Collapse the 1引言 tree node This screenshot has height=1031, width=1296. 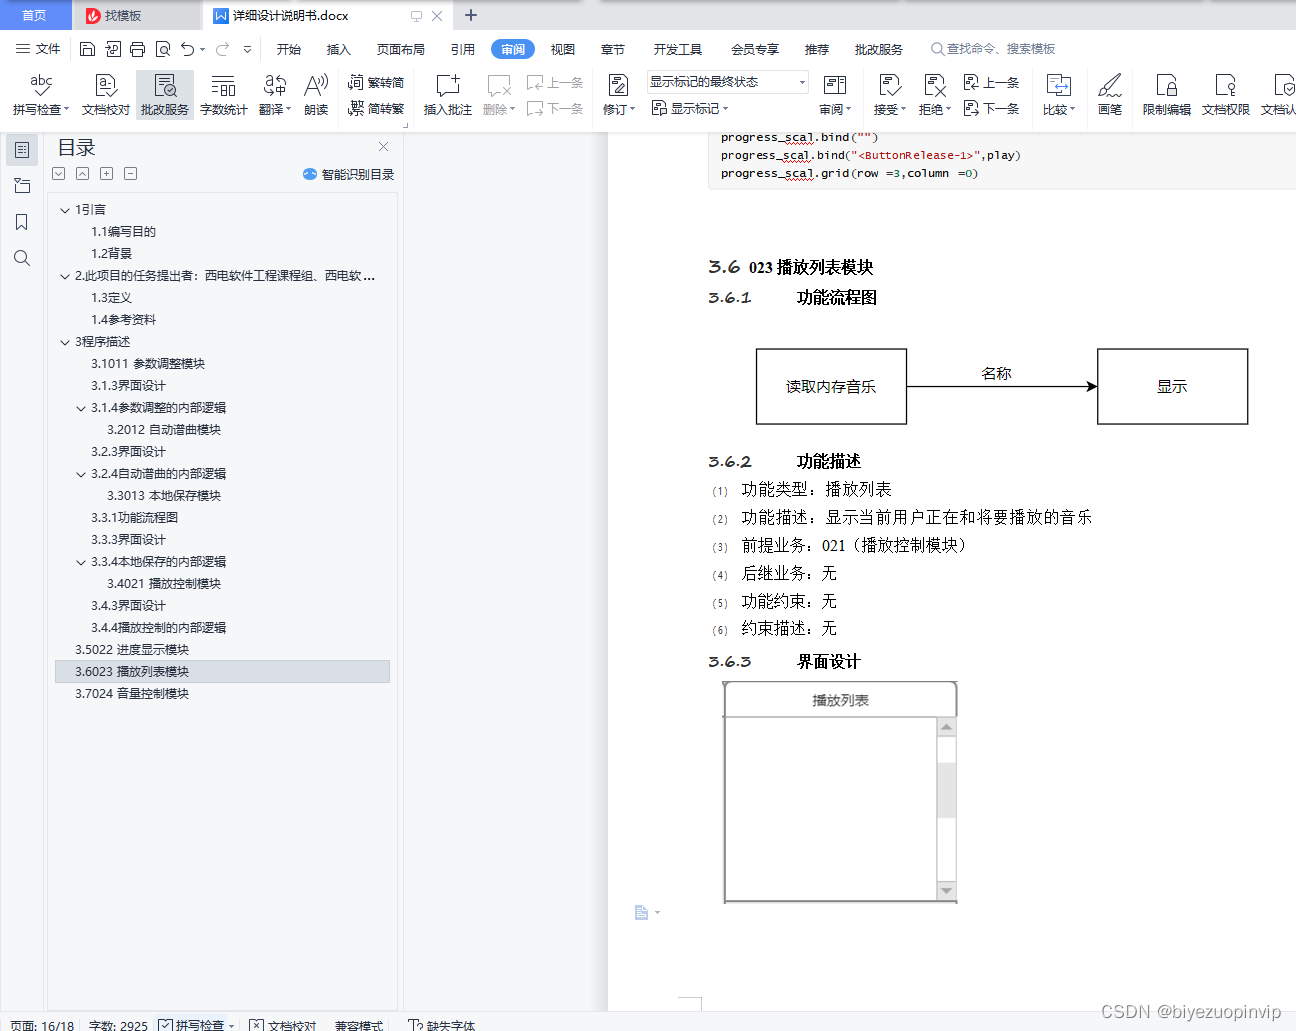pos(65,210)
